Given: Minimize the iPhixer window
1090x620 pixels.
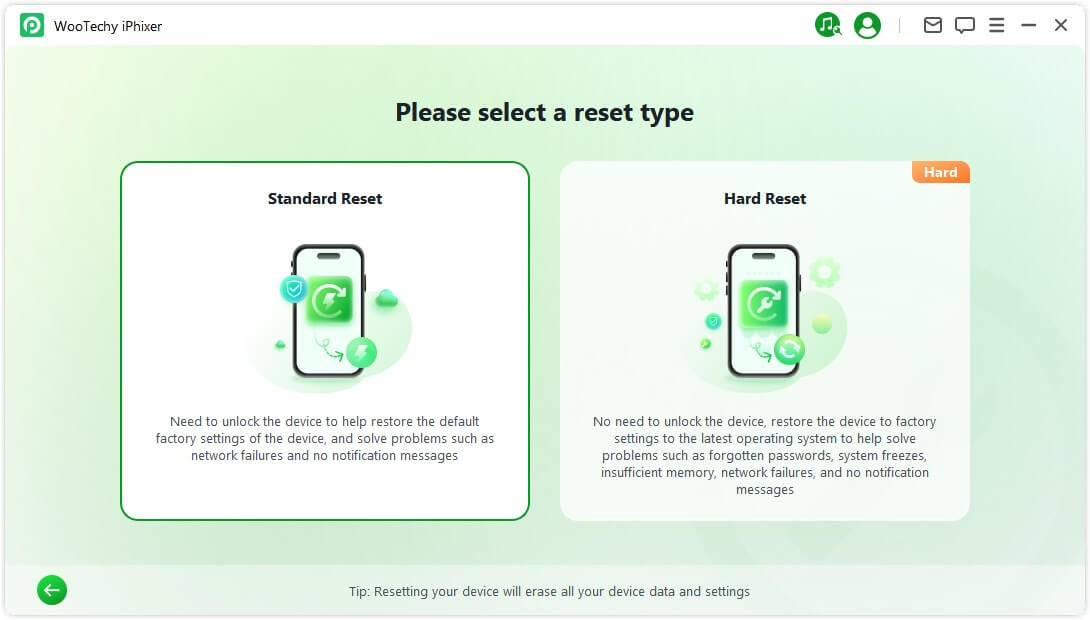Looking at the screenshot, I should point(1028,26).
